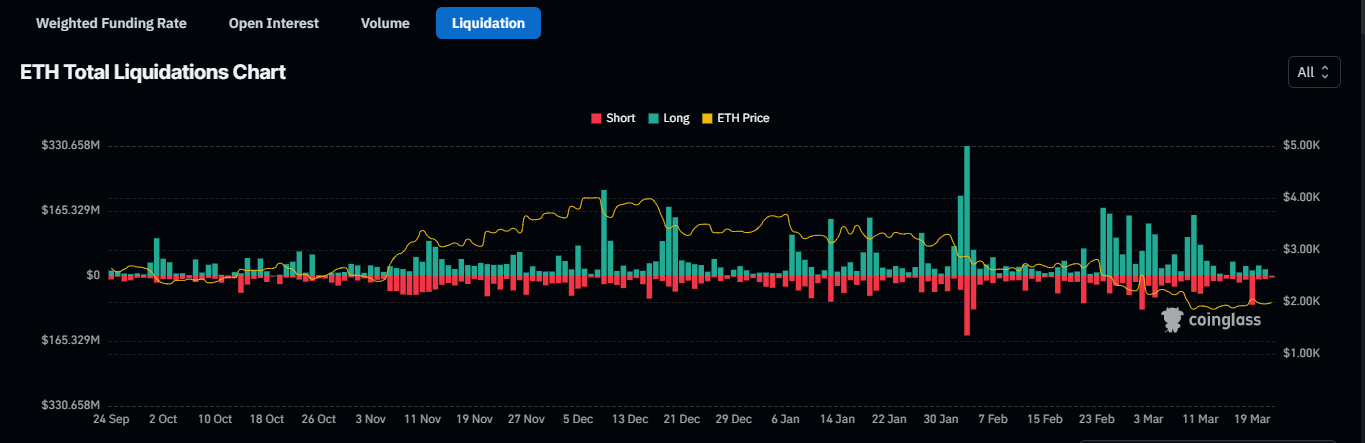The image size is (1365, 443).
Task: Select the Volume tab
Action: 385,23
